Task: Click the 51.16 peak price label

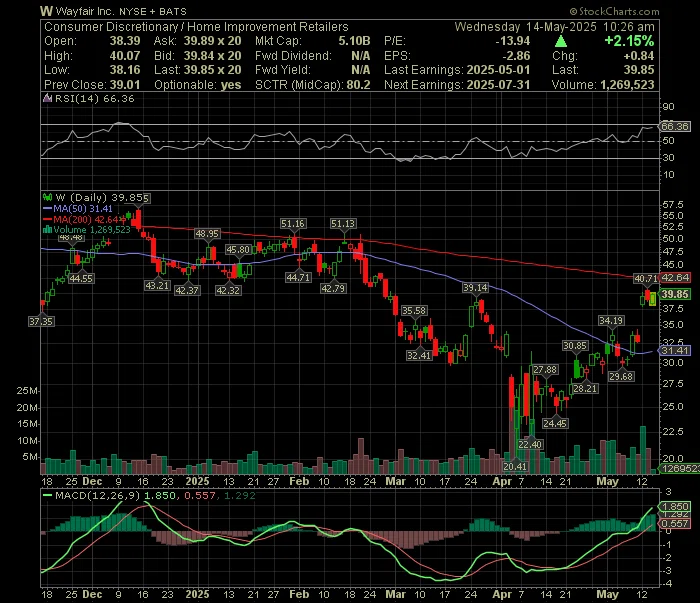Action: [293, 224]
